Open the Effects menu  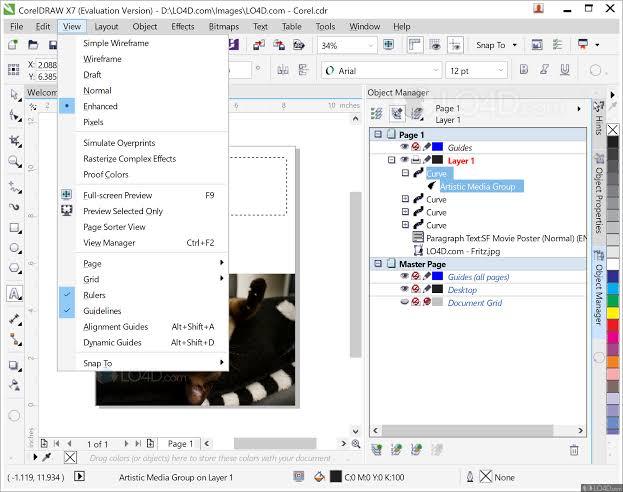pos(183,27)
